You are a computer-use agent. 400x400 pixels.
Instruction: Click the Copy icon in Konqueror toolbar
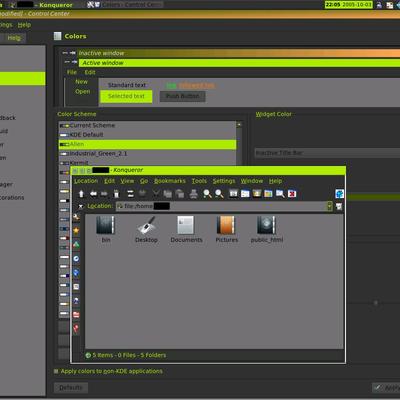pyautogui.click(x=167, y=194)
